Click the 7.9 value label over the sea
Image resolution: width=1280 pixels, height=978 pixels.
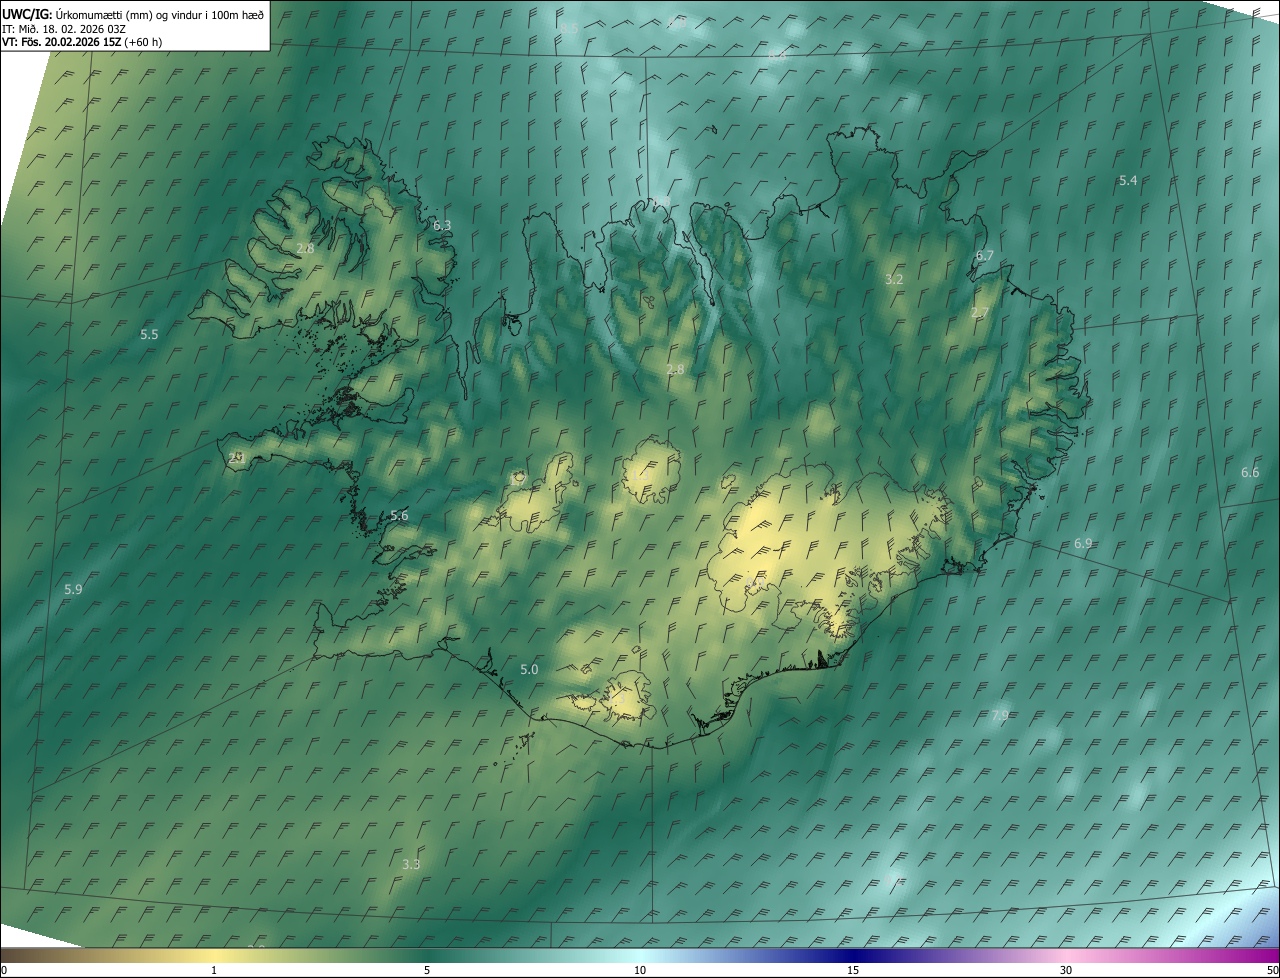point(1000,716)
